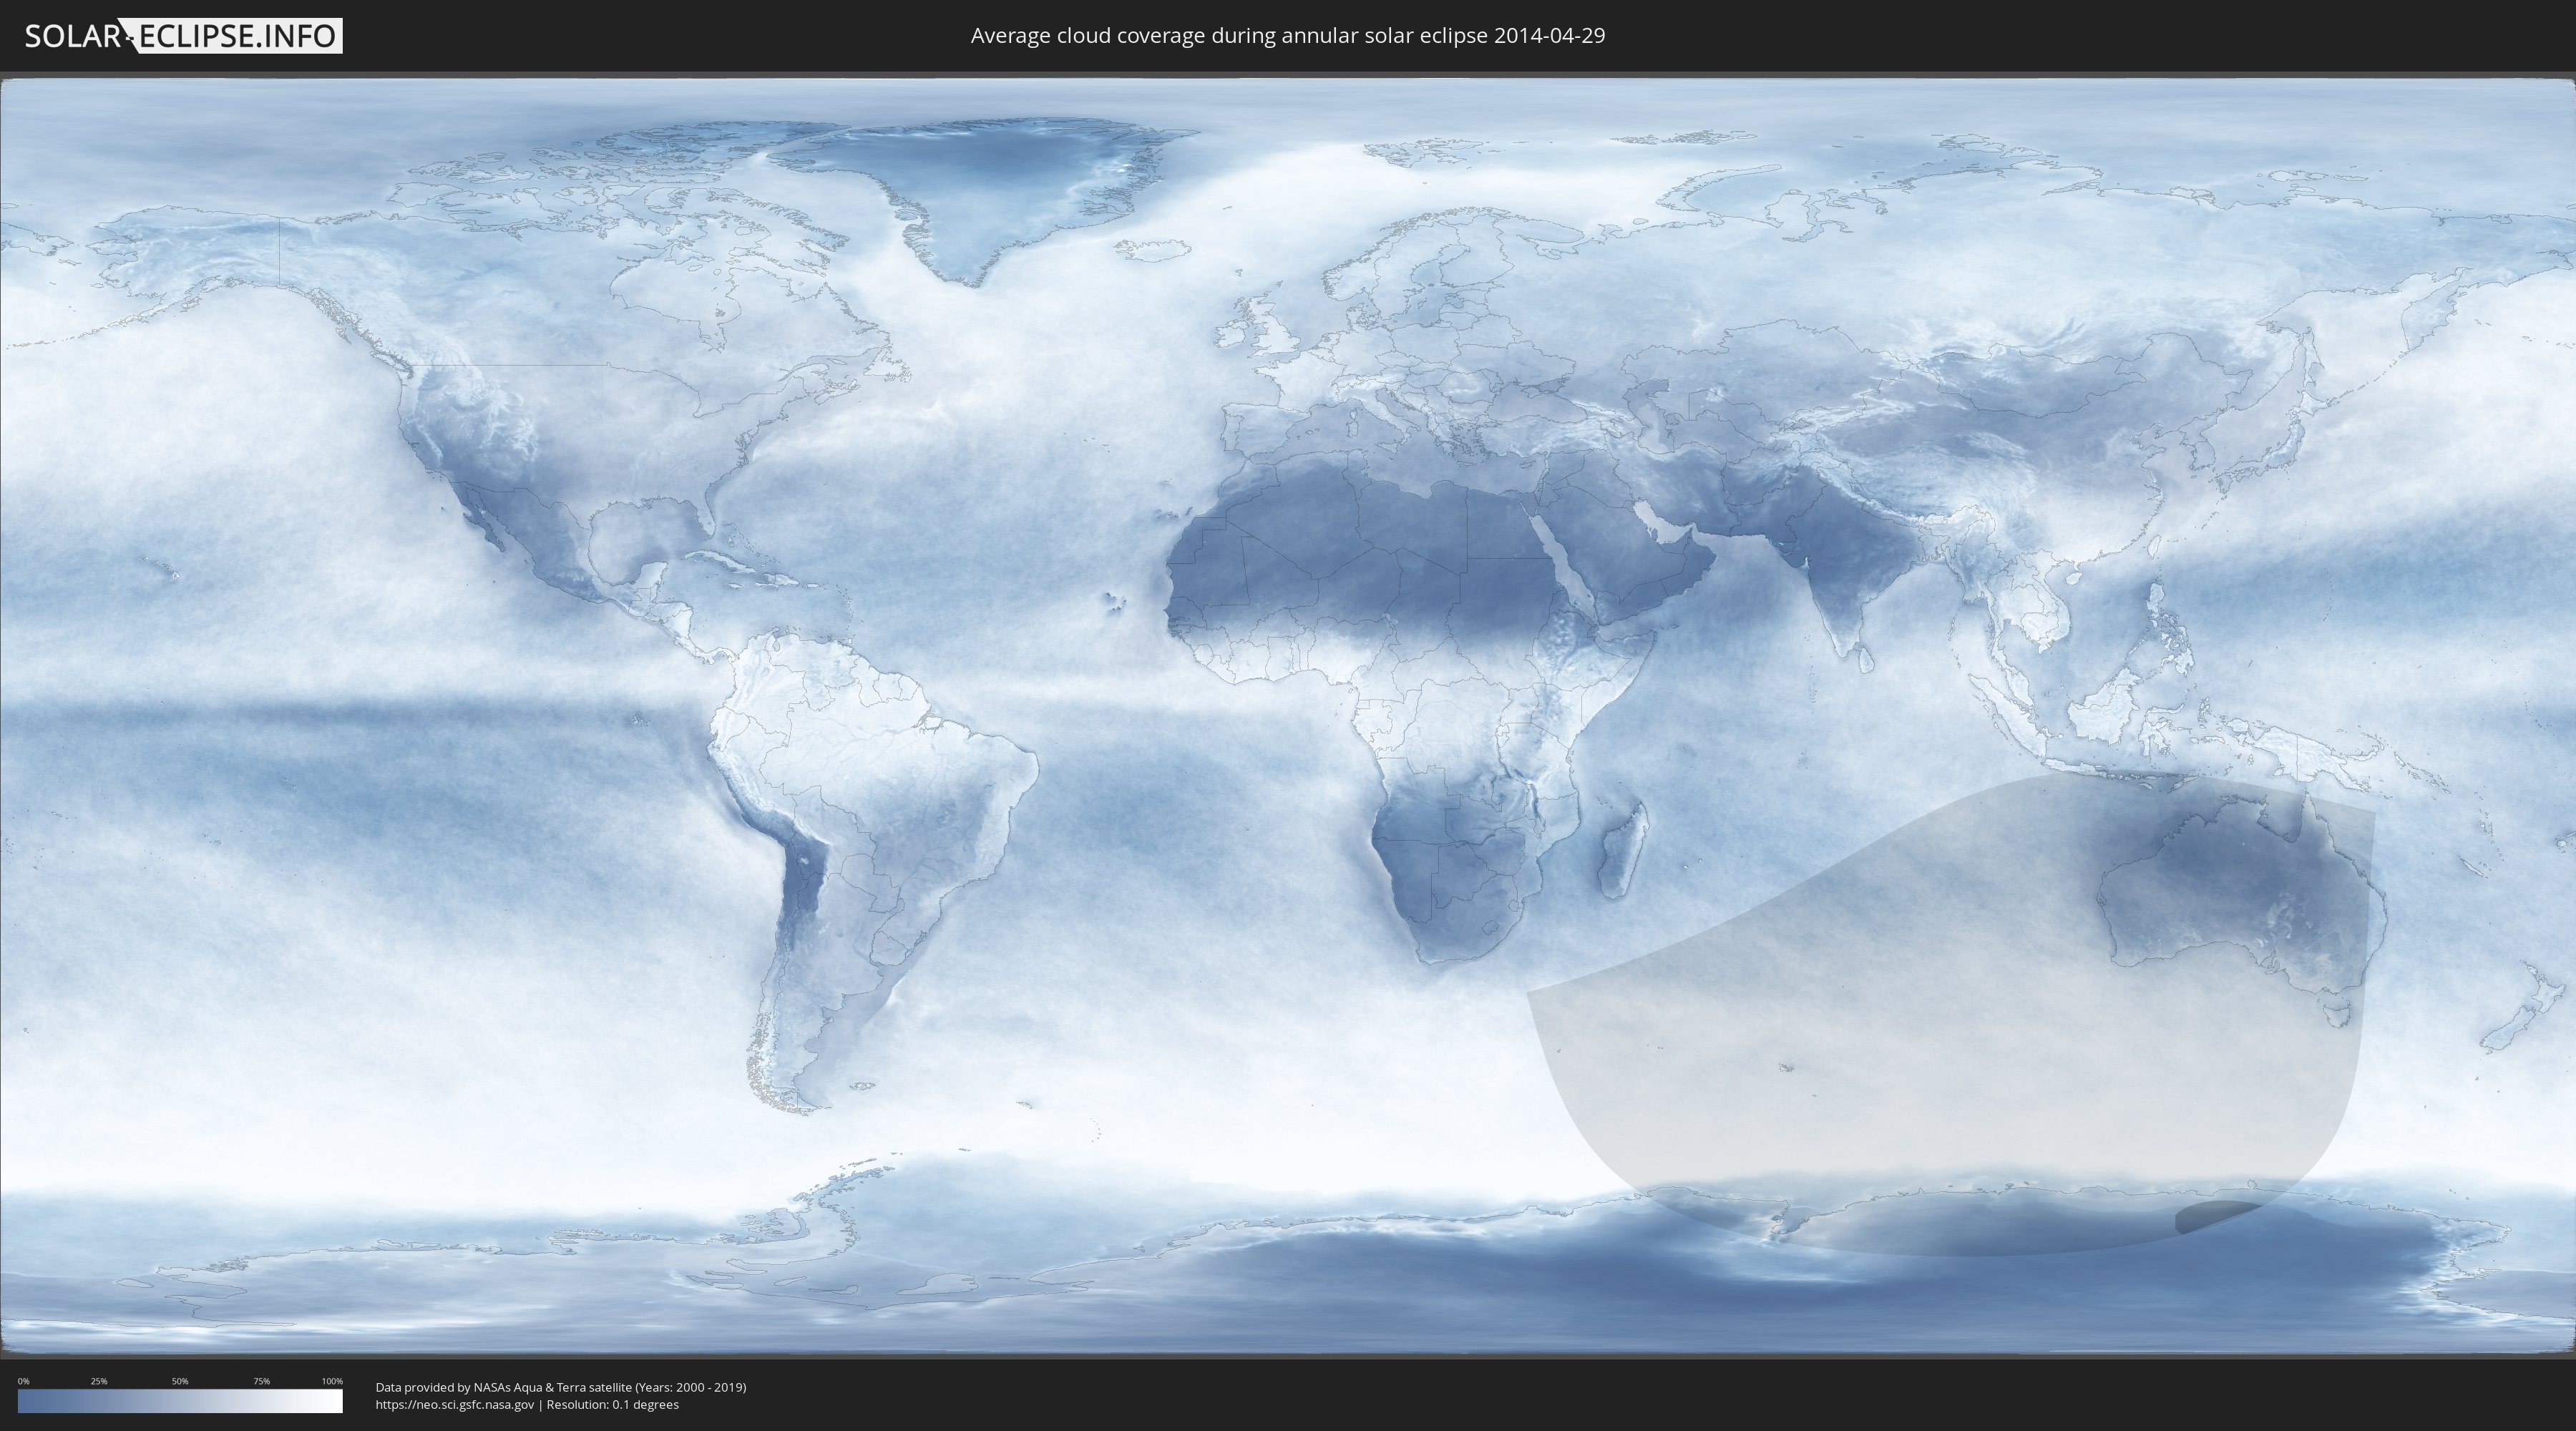Click the 50% legend label
This screenshot has height=1431, width=2576.
point(180,1381)
